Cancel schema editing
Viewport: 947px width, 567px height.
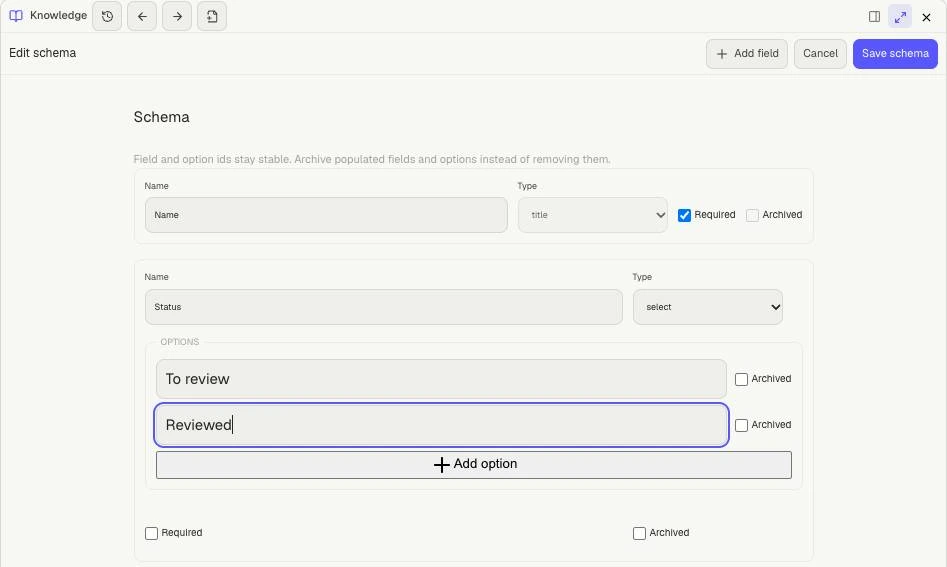coord(820,54)
